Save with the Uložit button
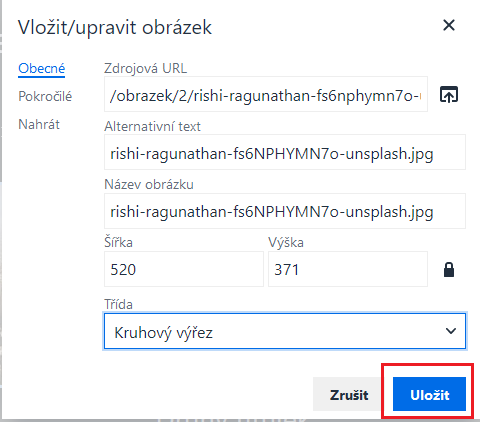The height and width of the screenshot is (422, 480). 429,394
